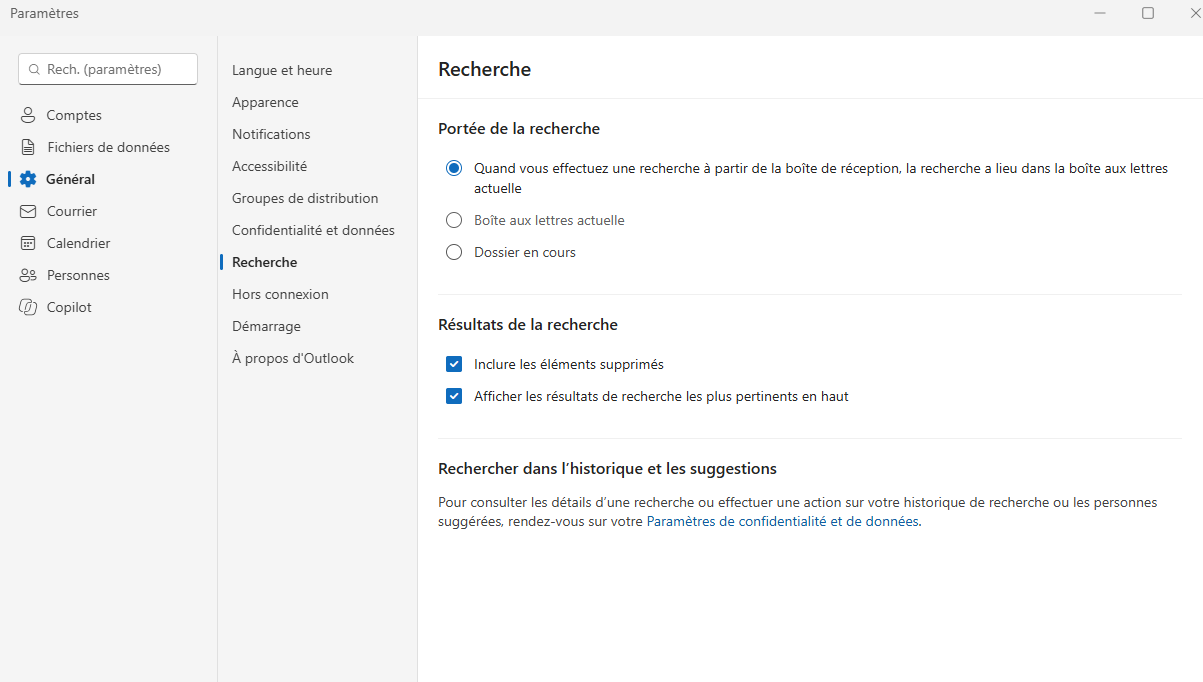The height and width of the screenshot is (682, 1203).
Task: Maximize the Paramètres window
Action: pos(1148,13)
